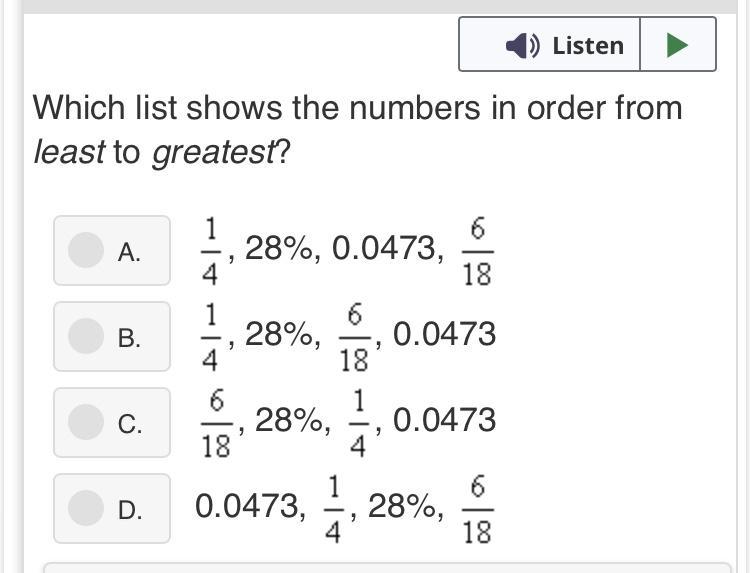Click the 0.0473 value in option B

tap(444, 334)
